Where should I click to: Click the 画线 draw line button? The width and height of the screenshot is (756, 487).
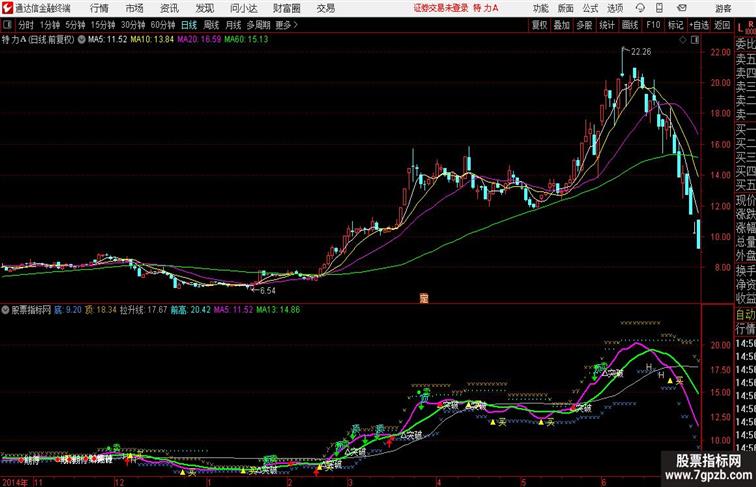(630, 25)
